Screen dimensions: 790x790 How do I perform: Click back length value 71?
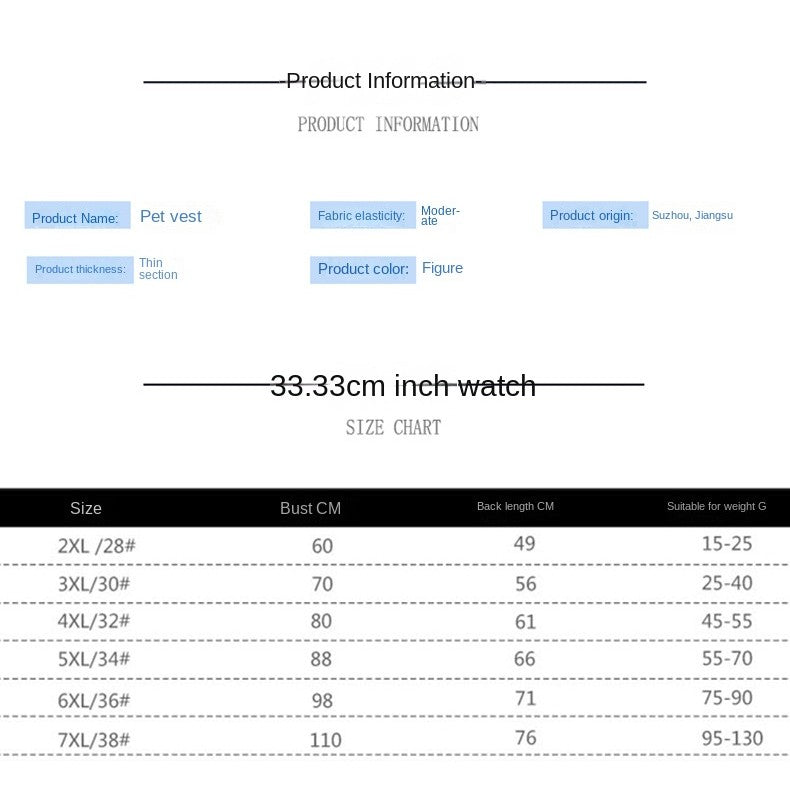pos(526,698)
